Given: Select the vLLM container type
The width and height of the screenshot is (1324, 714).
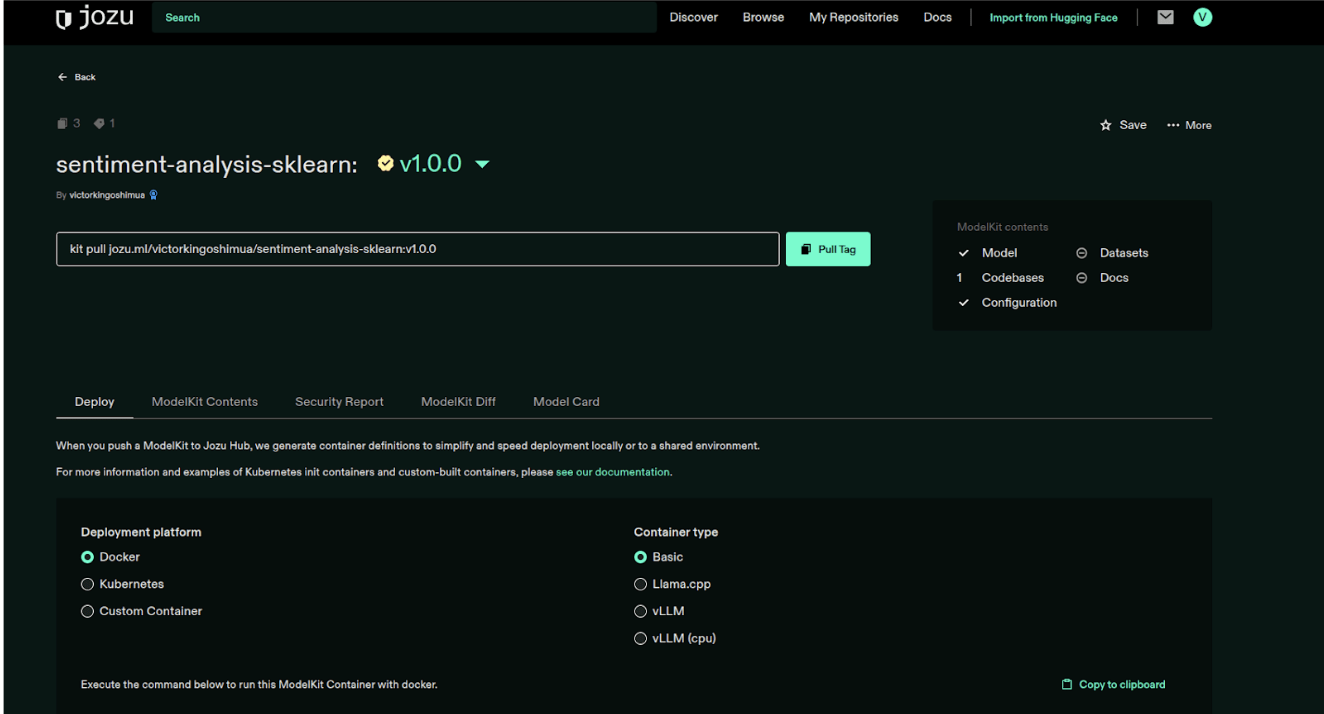Looking at the screenshot, I should [640, 611].
